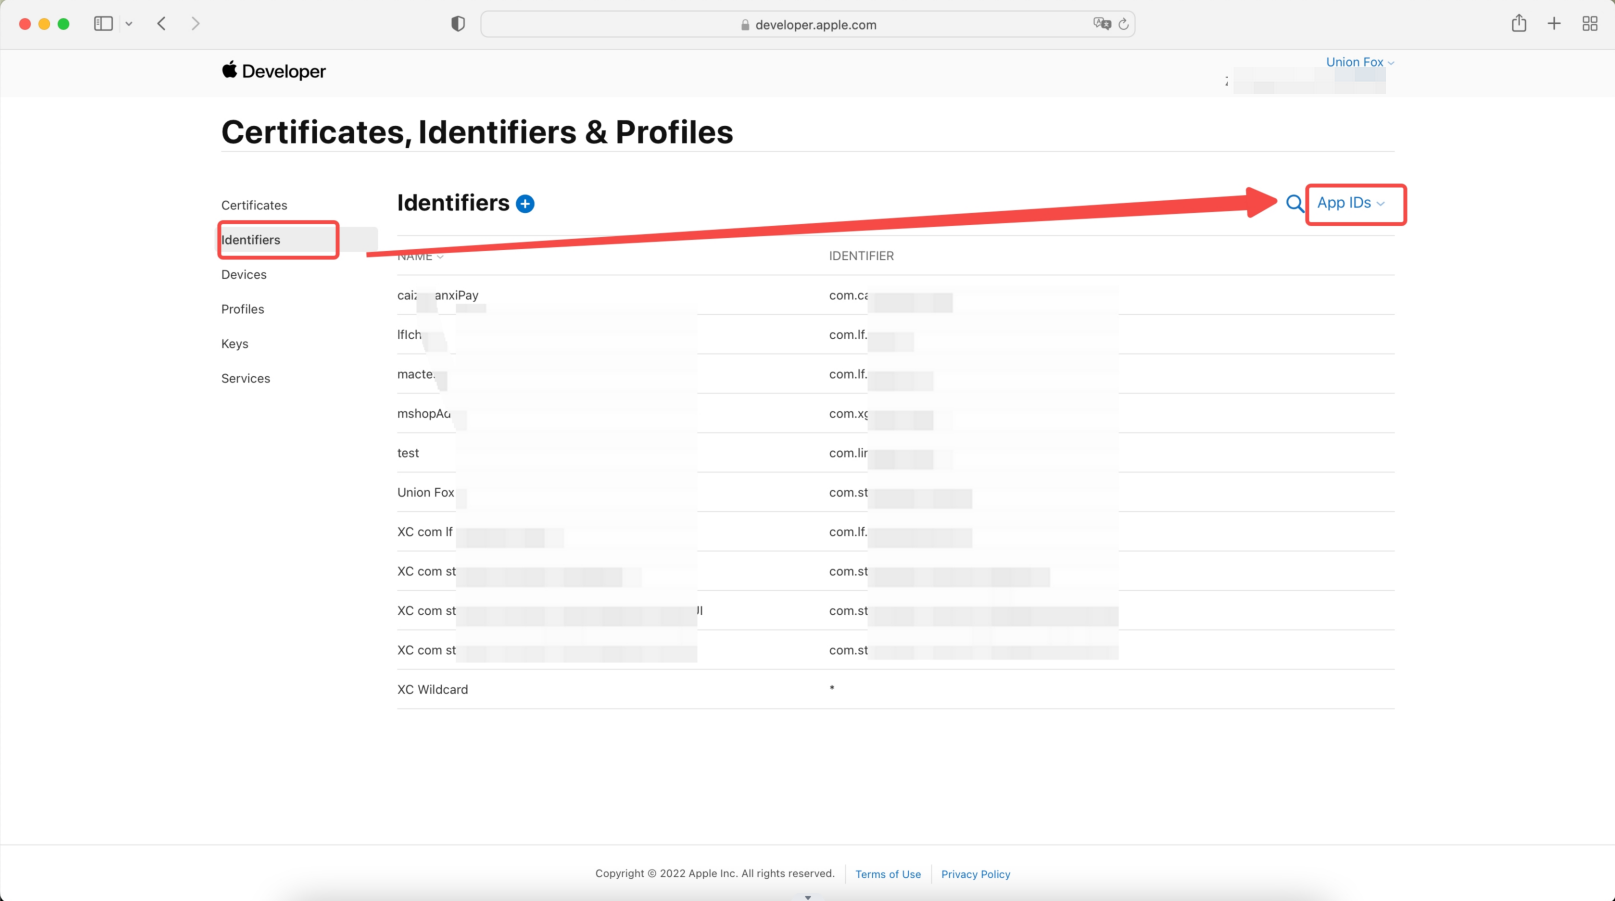Open the privacy shield report icon
Screen dimensions: 1615x901
coord(458,24)
